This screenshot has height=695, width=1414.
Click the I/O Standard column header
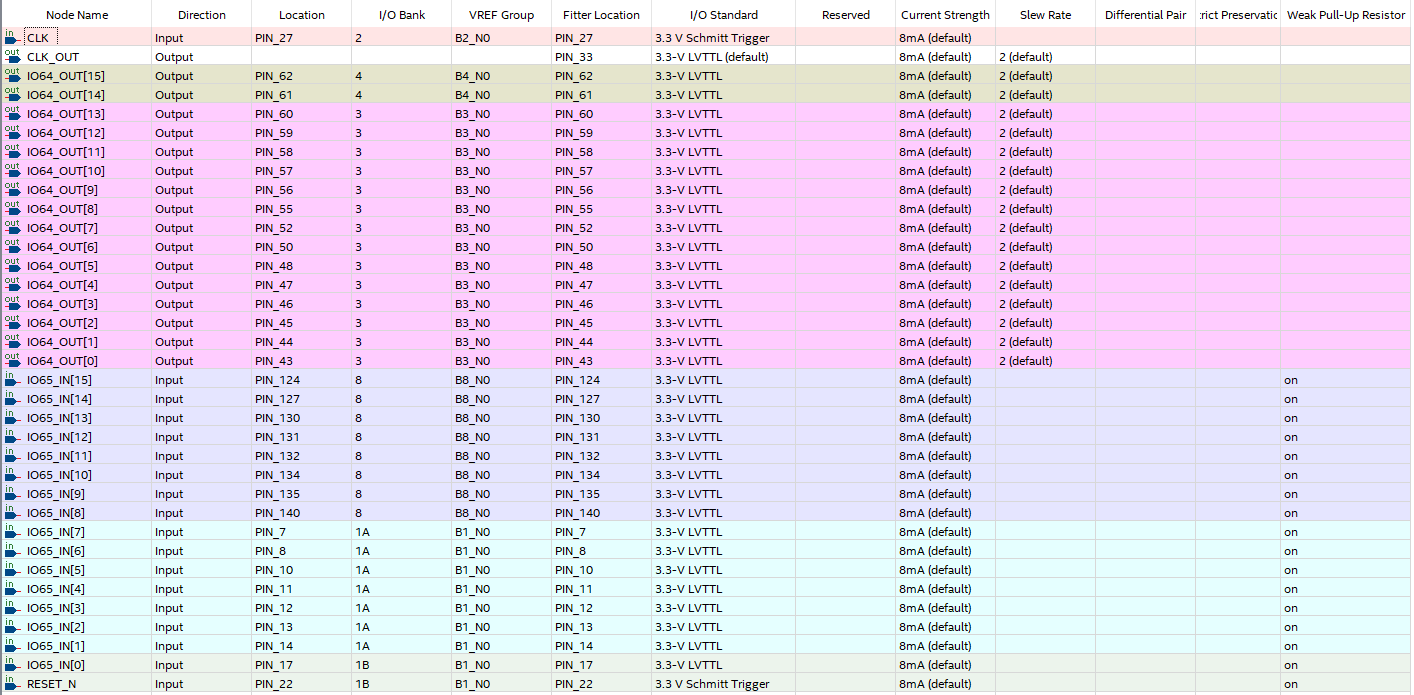pos(724,15)
